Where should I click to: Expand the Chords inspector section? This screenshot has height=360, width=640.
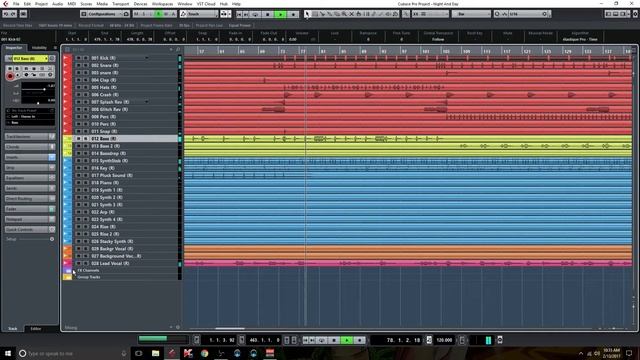[x=30, y=147]
